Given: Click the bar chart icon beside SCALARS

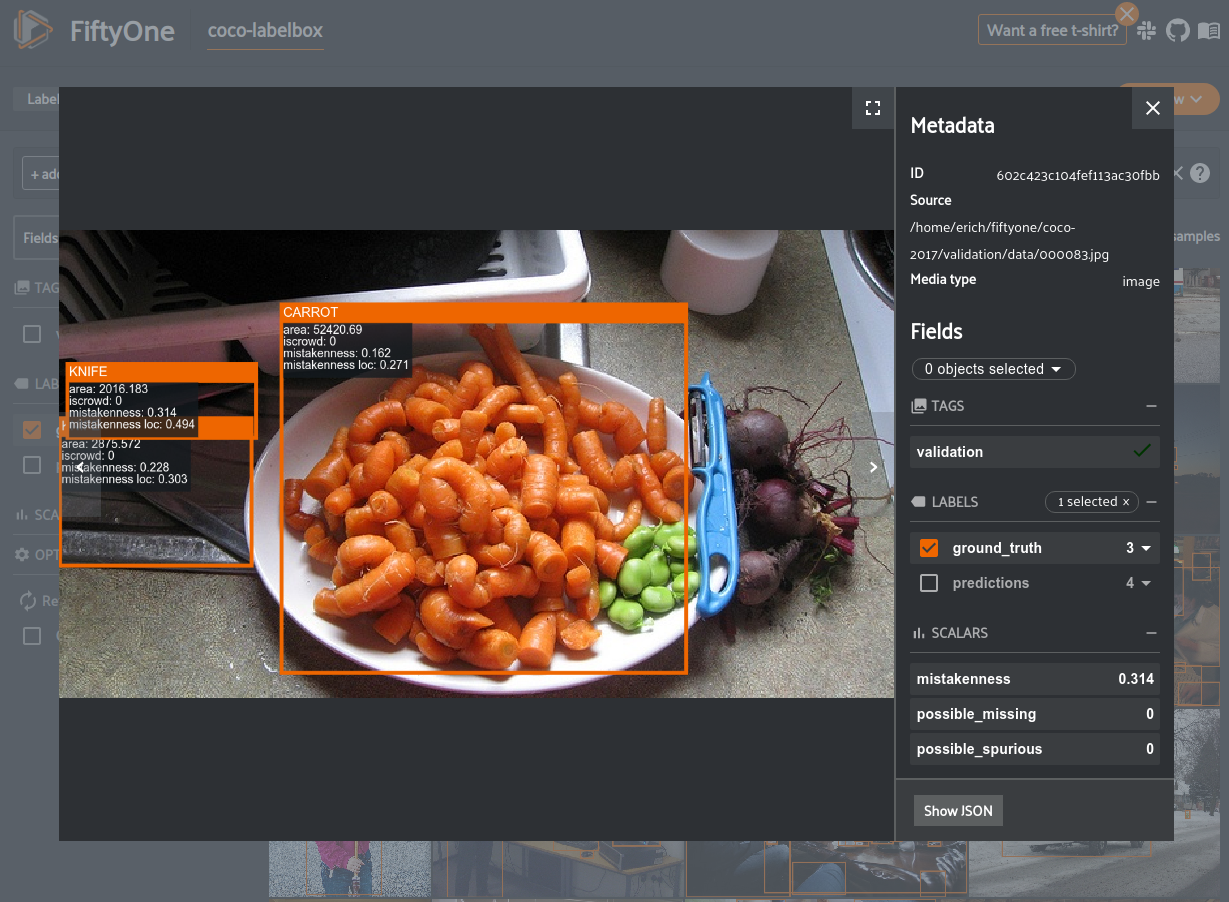Looking at the screenshot, I should pos(918,633).
